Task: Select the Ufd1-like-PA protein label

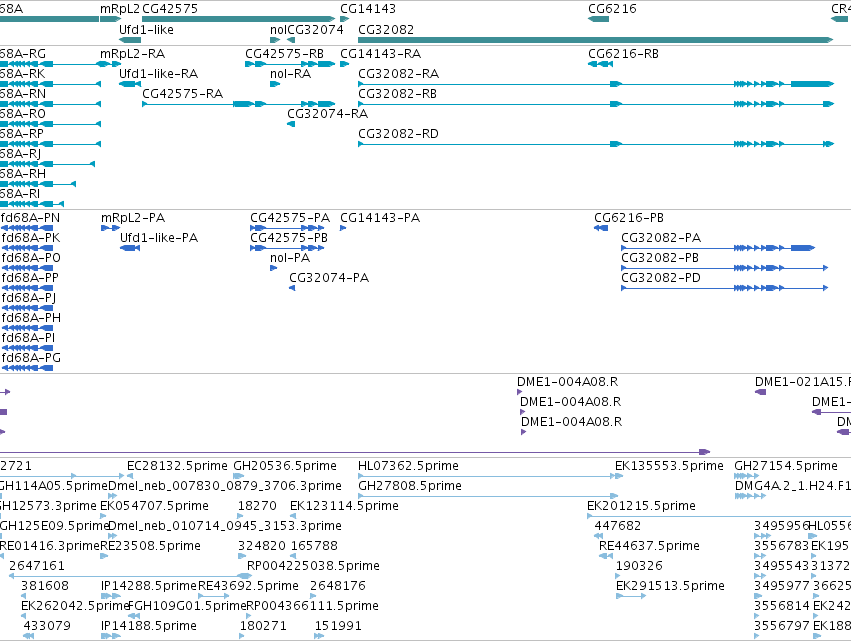Action: (159, 238)
